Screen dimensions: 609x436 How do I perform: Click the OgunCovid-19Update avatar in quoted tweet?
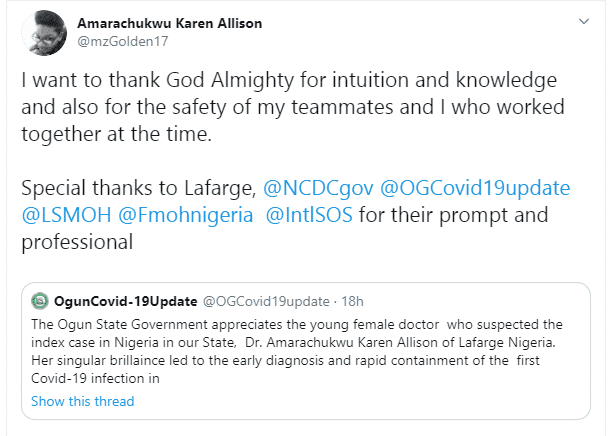[40, 300]
